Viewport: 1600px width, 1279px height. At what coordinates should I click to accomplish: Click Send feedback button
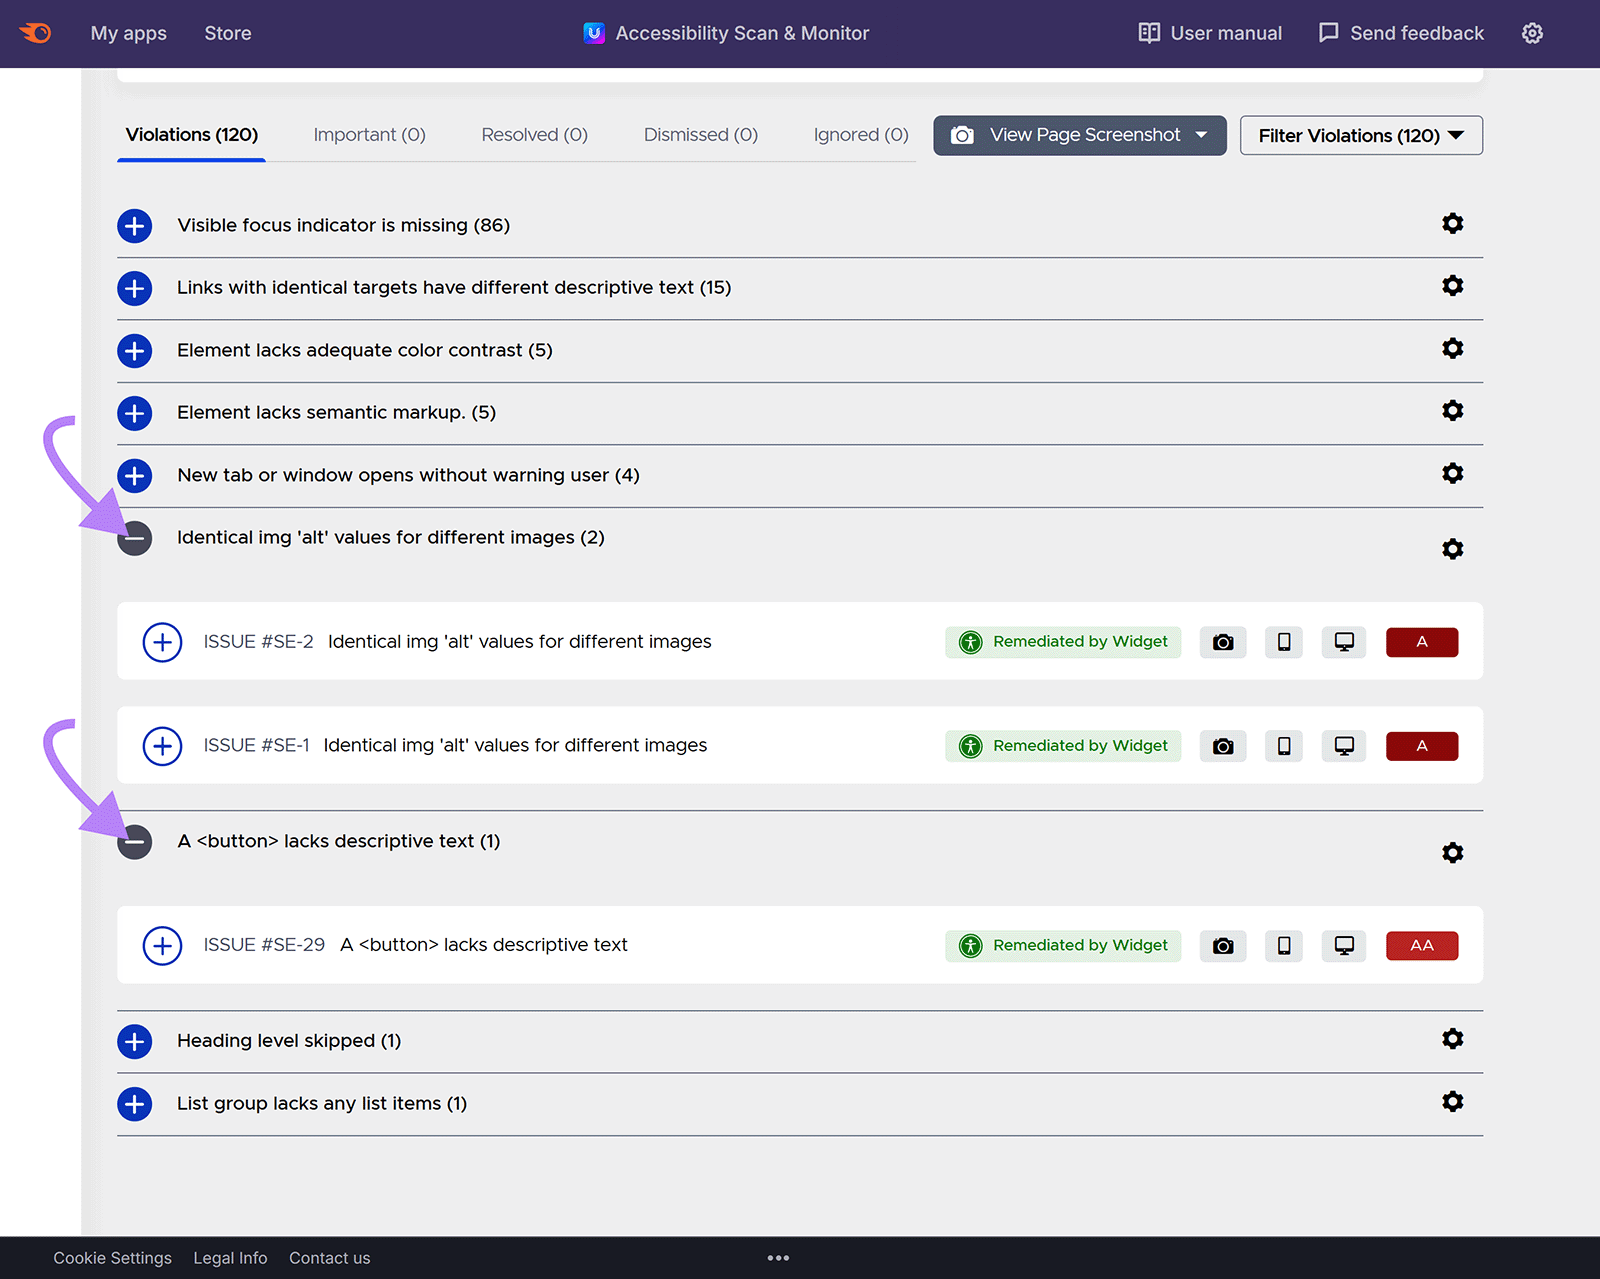(x=1401, y=33)
